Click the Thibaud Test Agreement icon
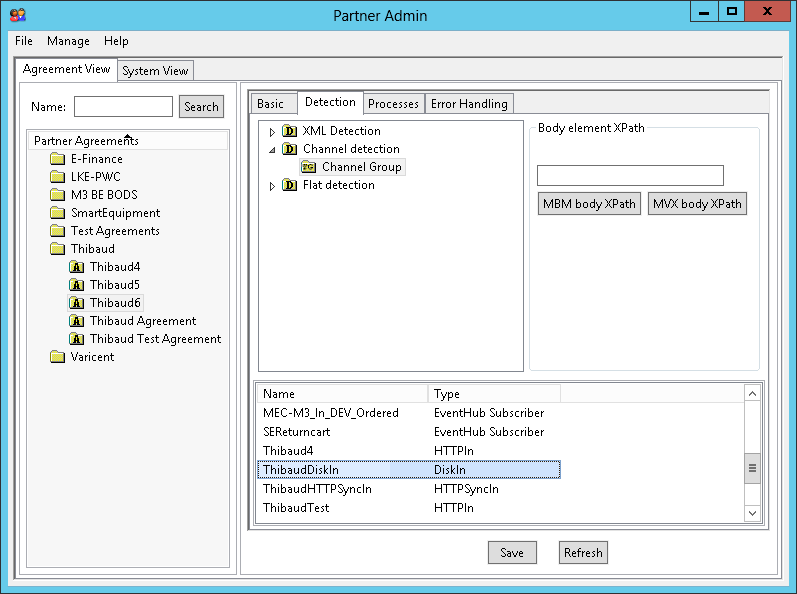797x594 pixels. pos(77,339)
